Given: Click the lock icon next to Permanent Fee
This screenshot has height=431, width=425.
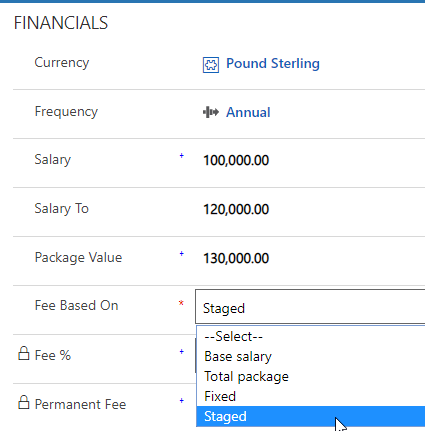Looking at the screenshot, I should pyautogui.click(x=24, y=402).
